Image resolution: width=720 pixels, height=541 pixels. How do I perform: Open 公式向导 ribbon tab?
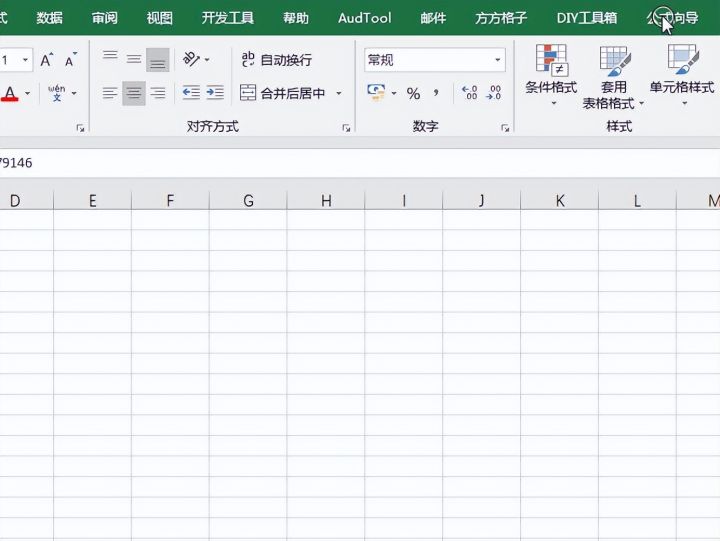672,18
